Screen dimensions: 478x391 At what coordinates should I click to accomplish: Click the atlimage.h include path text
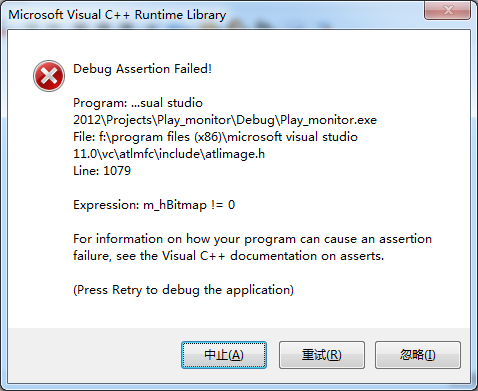(169, 154)
